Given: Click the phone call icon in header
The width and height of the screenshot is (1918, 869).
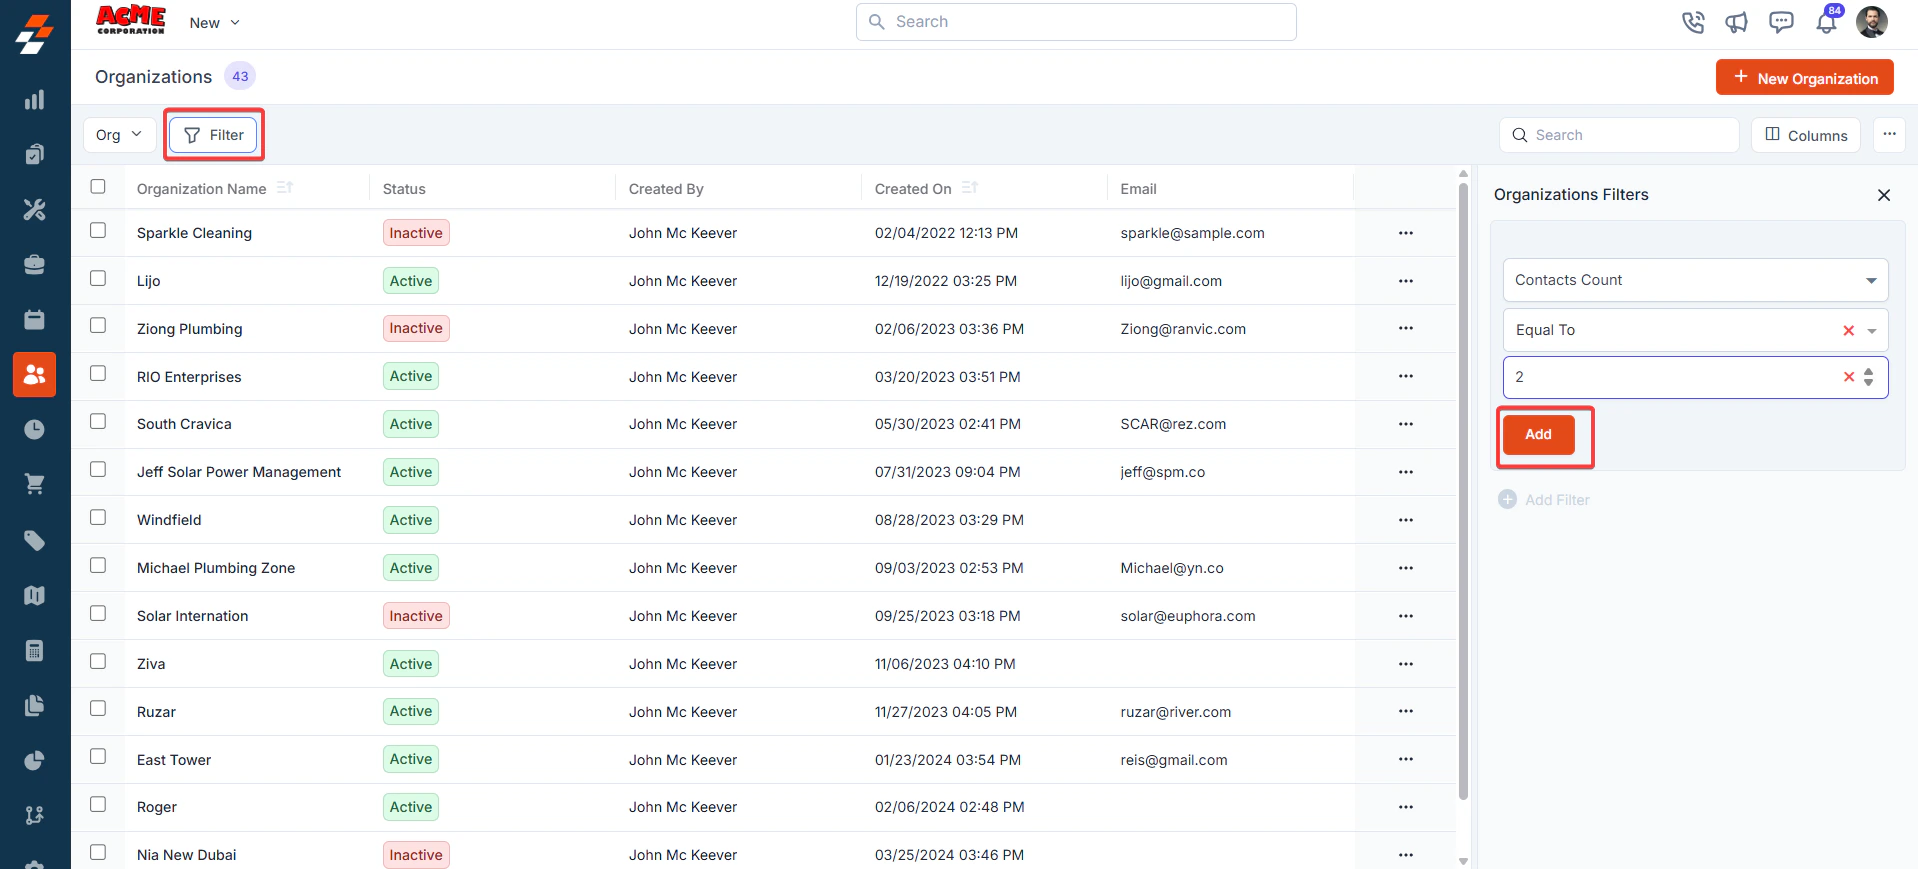Looking at the screenshot, I should (1693, 22).
